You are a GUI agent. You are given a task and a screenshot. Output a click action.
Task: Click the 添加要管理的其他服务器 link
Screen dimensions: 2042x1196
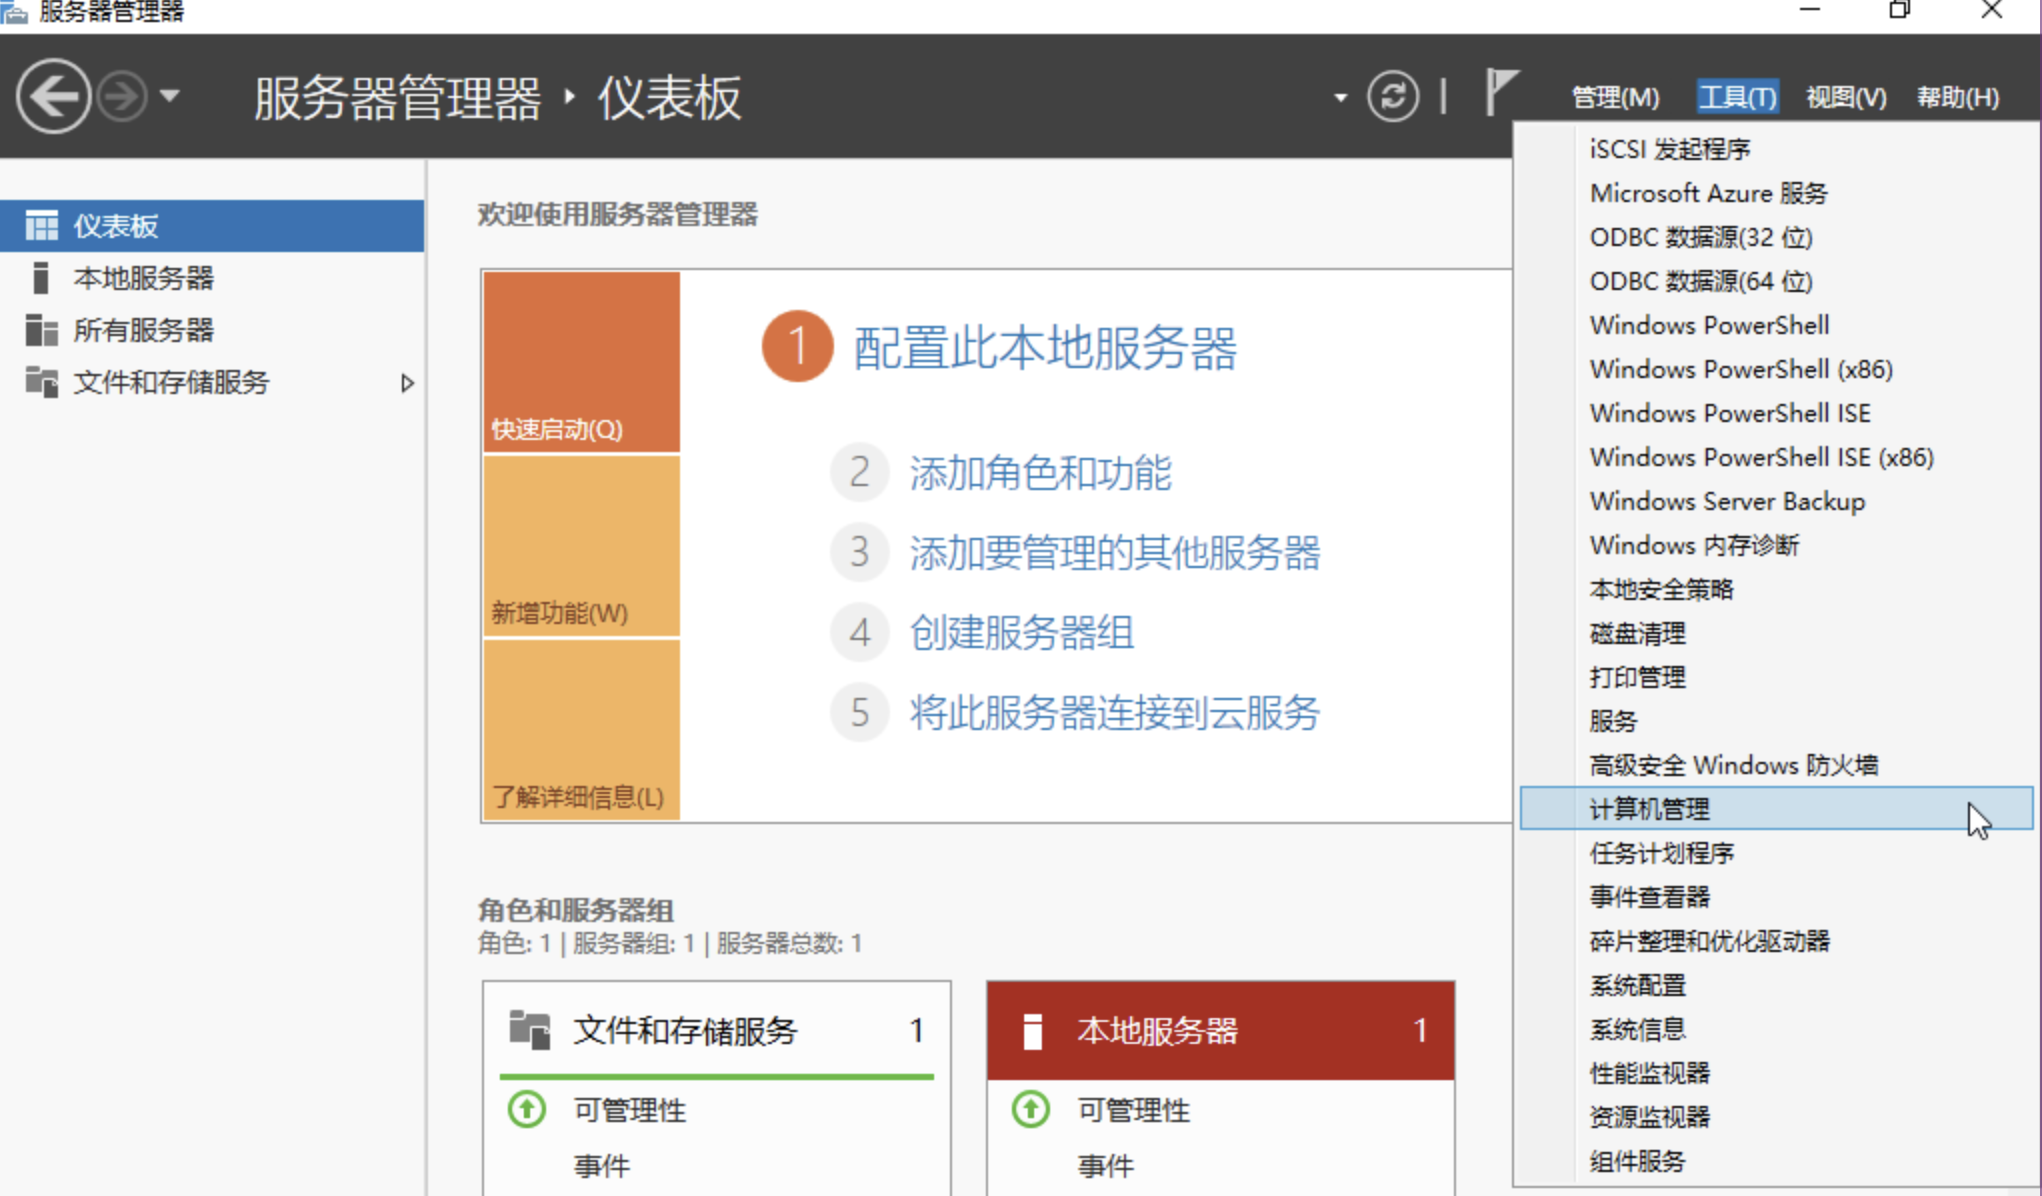point(1115,552)
